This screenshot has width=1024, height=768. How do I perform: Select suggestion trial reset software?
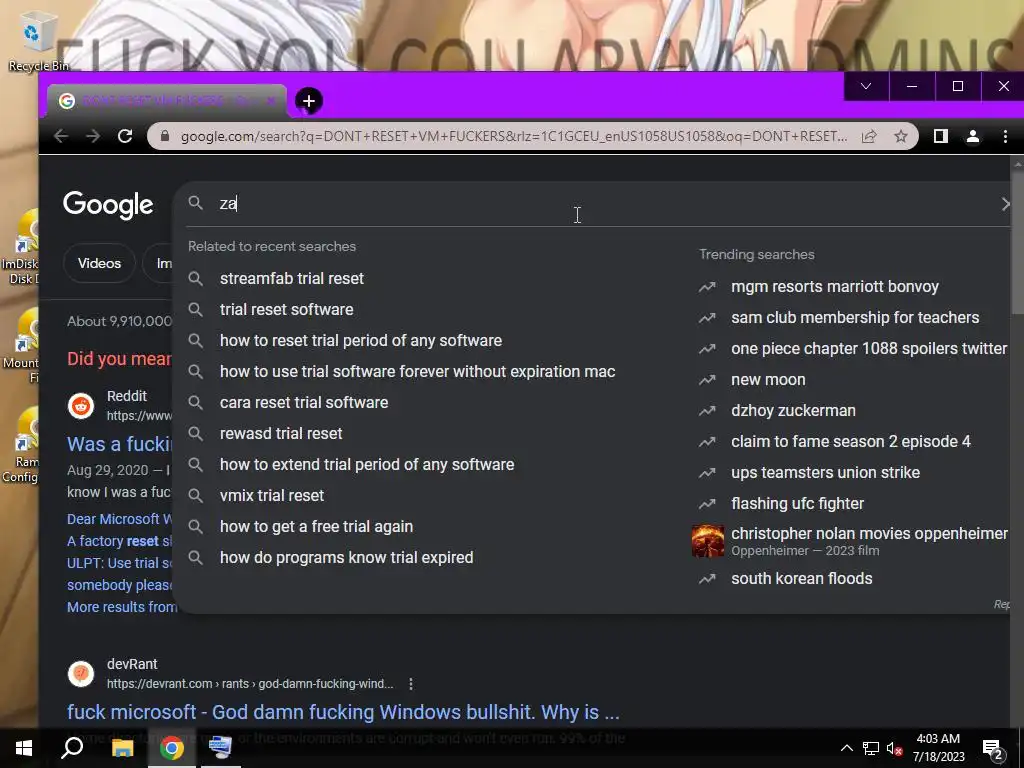pos(286,310)
